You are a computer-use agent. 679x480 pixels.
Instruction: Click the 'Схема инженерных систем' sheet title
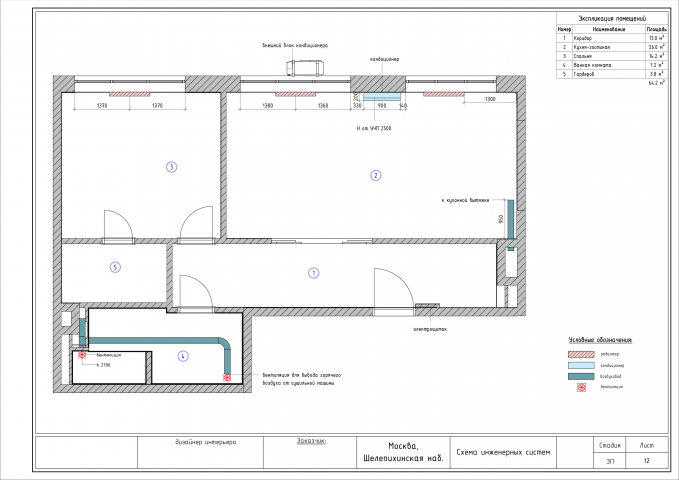(x=503, y=452)
